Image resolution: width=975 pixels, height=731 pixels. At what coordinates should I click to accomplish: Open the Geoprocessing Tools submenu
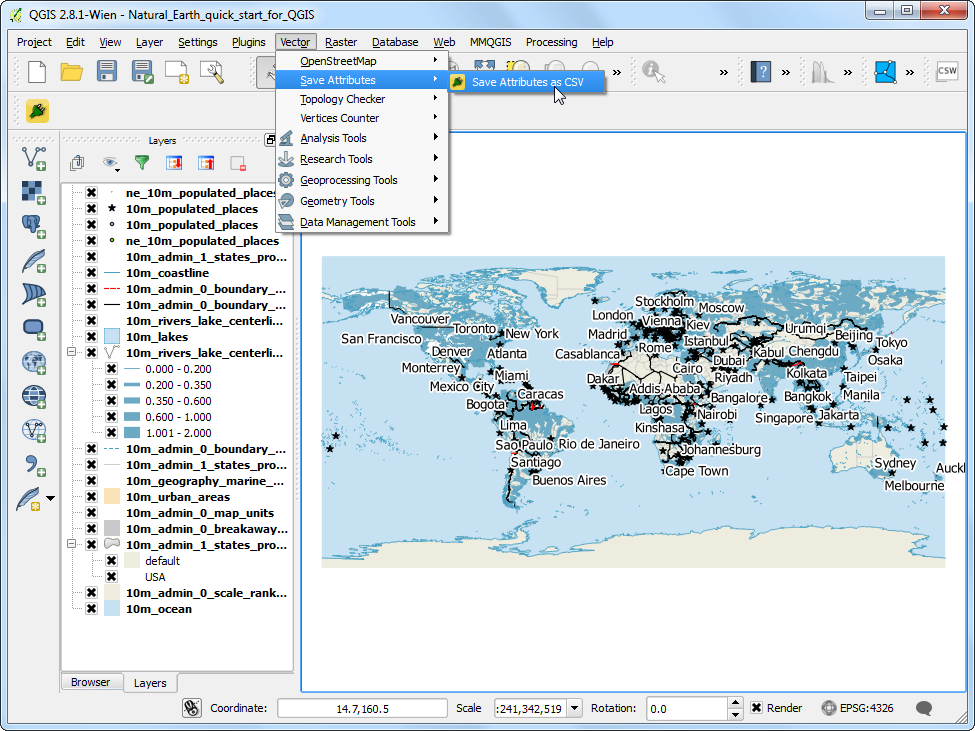[362, 180]
